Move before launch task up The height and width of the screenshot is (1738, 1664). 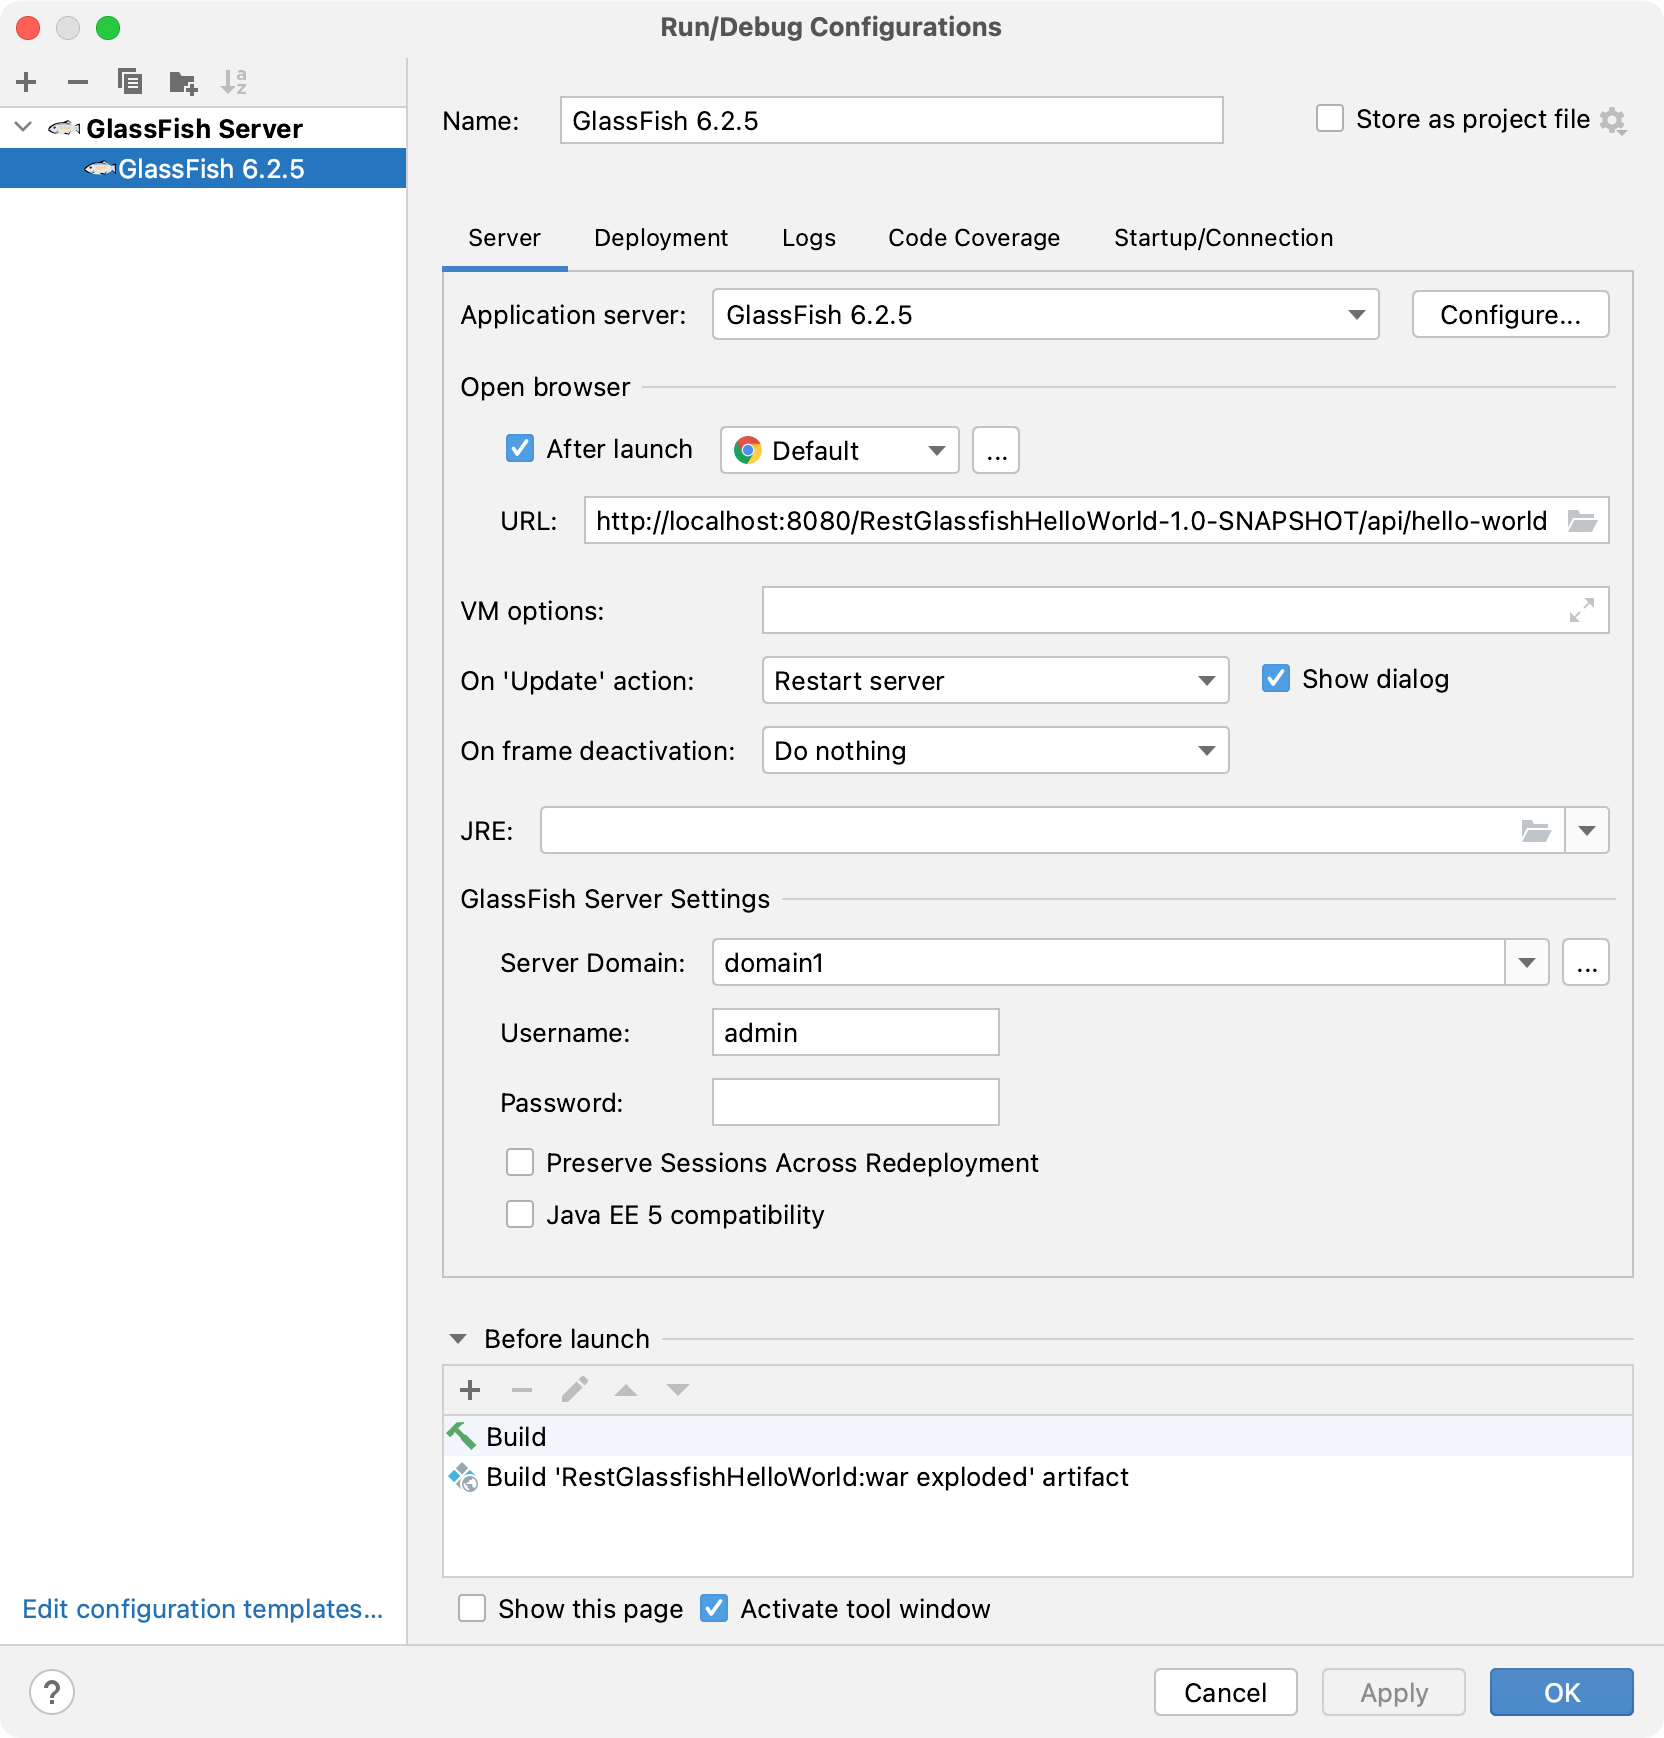point(626,1390)
